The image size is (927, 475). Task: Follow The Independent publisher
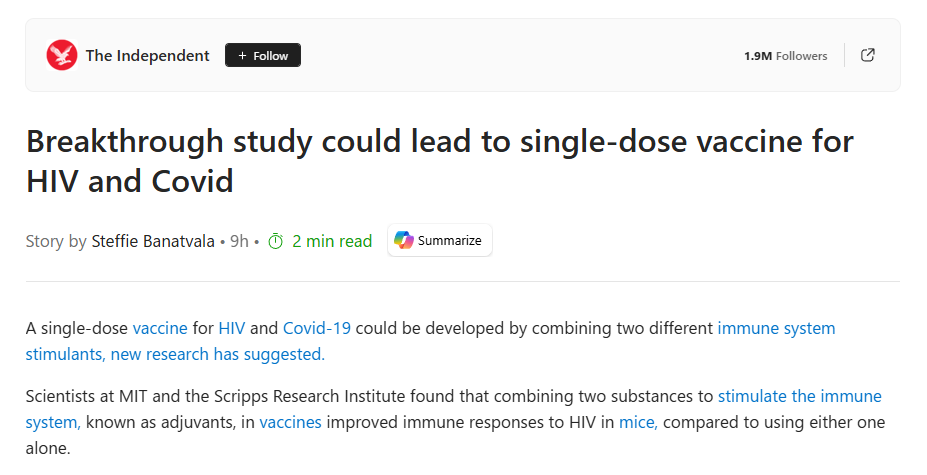coord(263,56)
